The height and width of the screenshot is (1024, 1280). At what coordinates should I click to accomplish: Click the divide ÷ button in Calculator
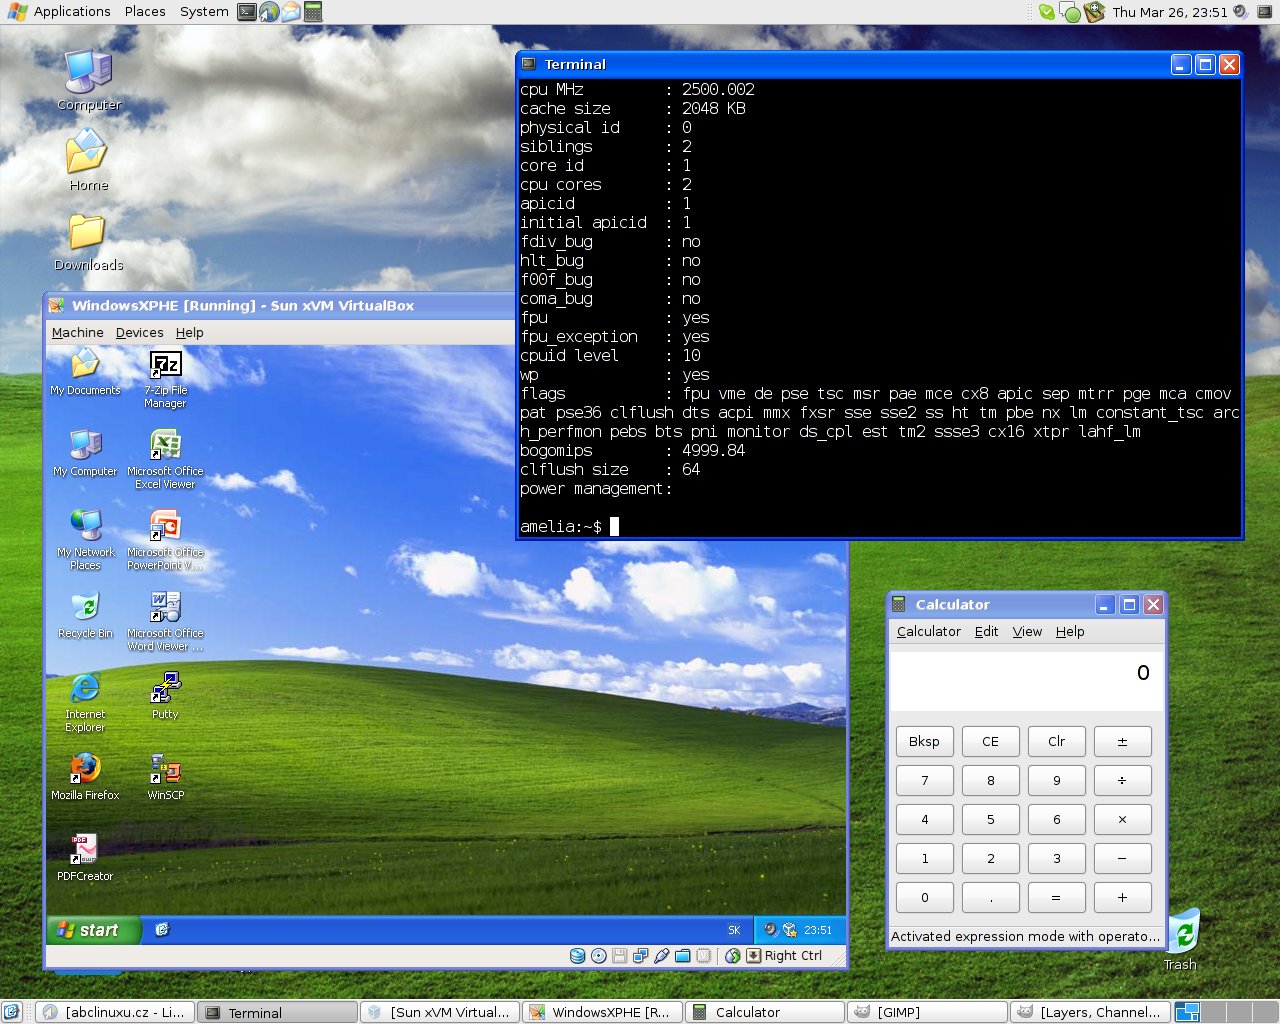(x=1122, y=780)
